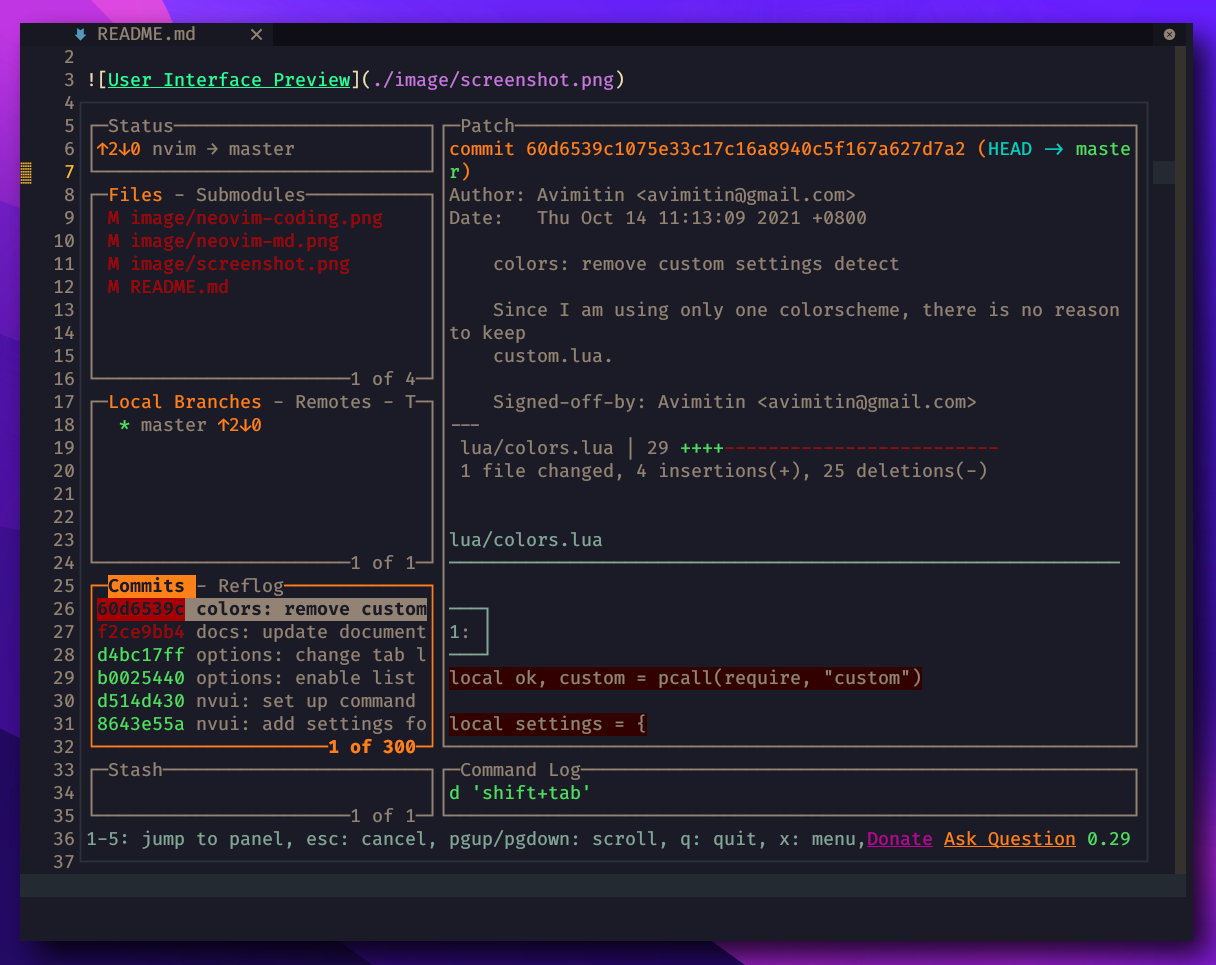Screen dimensions: 1216x965
Task: Click the yellow sign-column marker beside line 7
Action: click(27, 173)
